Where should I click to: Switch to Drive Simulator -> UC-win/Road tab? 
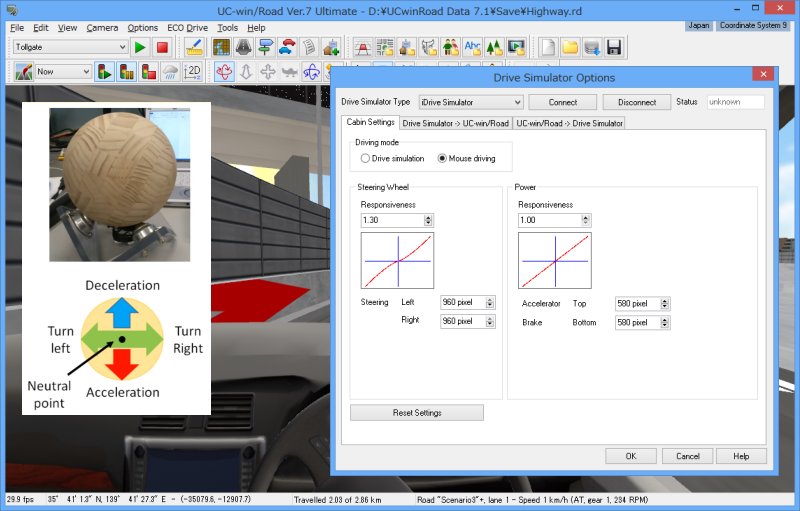click(456, 123)
